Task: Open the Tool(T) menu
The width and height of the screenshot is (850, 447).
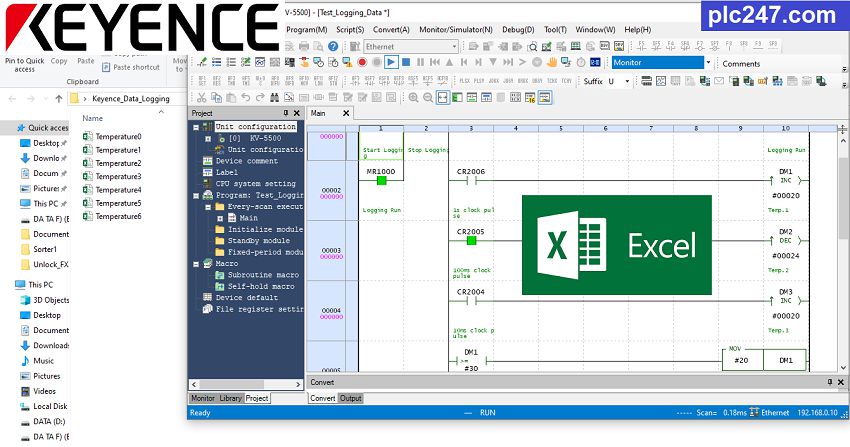Action: coord(555,30)
